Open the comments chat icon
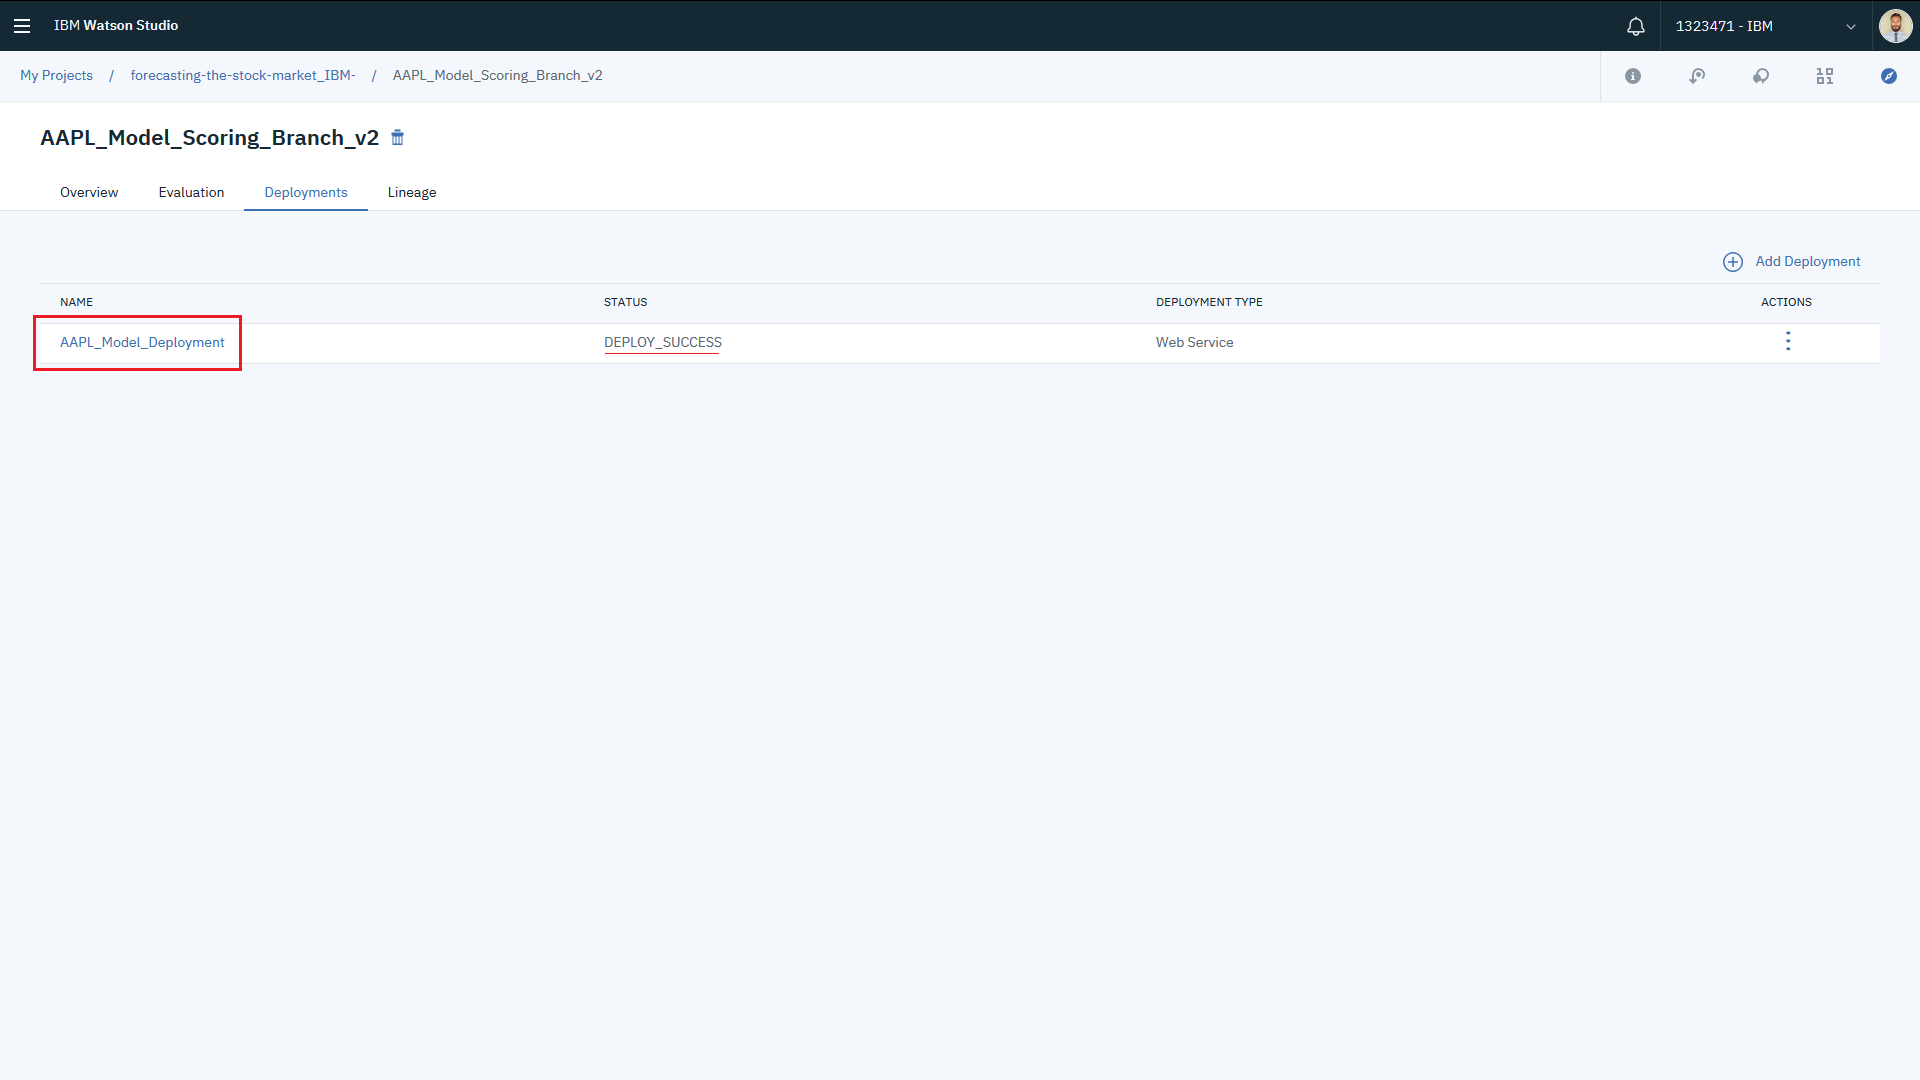The width and height of the screenshot is (1920, 1080). pyautogui.click(x=1761, y=76)
